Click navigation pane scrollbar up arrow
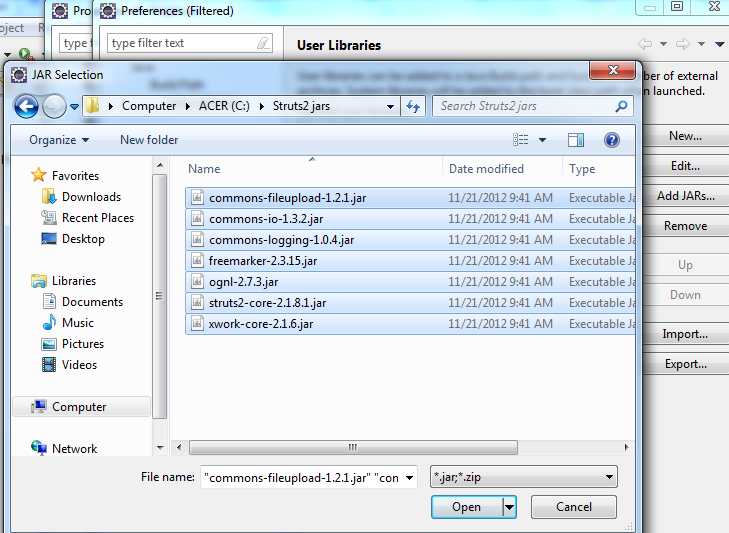729x533 pixels. (x=160, y=165)
